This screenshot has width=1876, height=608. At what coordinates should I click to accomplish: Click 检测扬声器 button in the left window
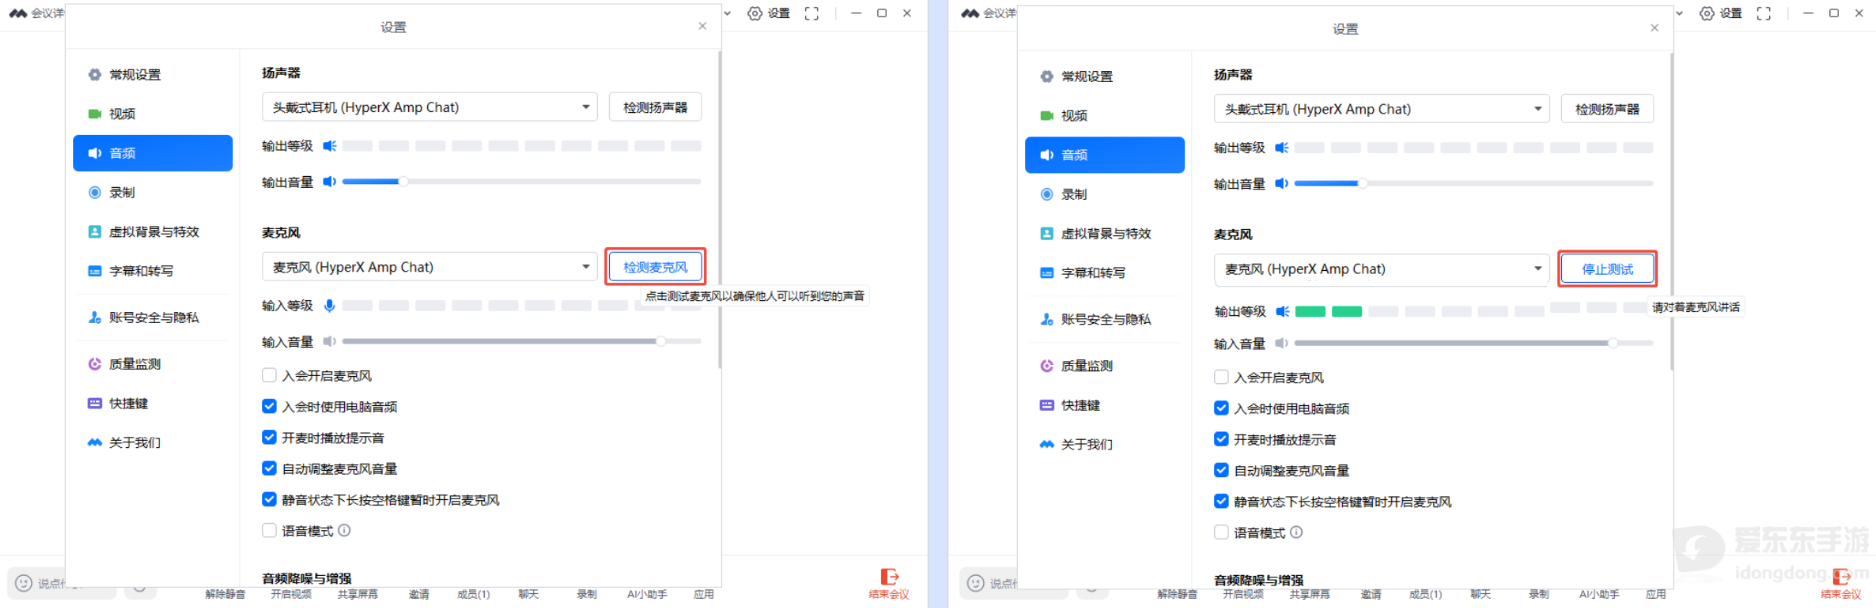655,107
